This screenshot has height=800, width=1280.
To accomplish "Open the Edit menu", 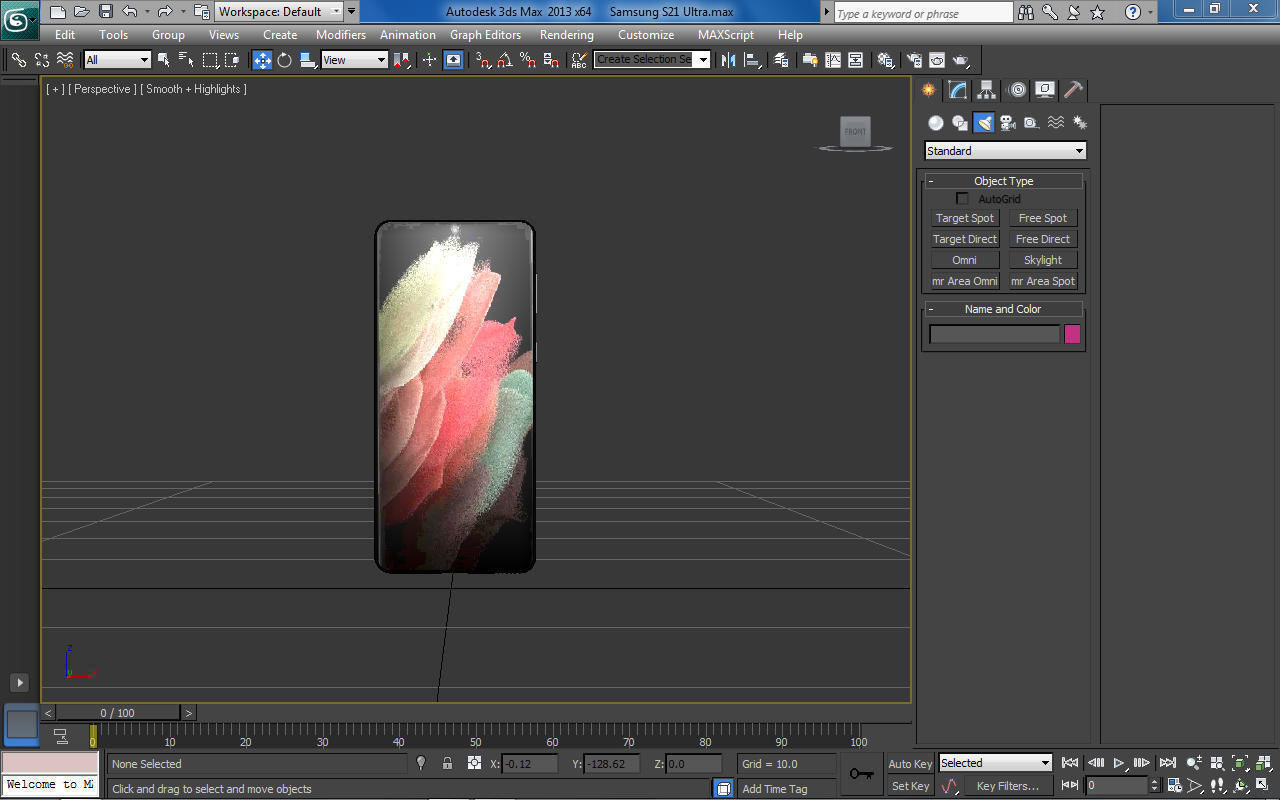I will tap(65, 35).
